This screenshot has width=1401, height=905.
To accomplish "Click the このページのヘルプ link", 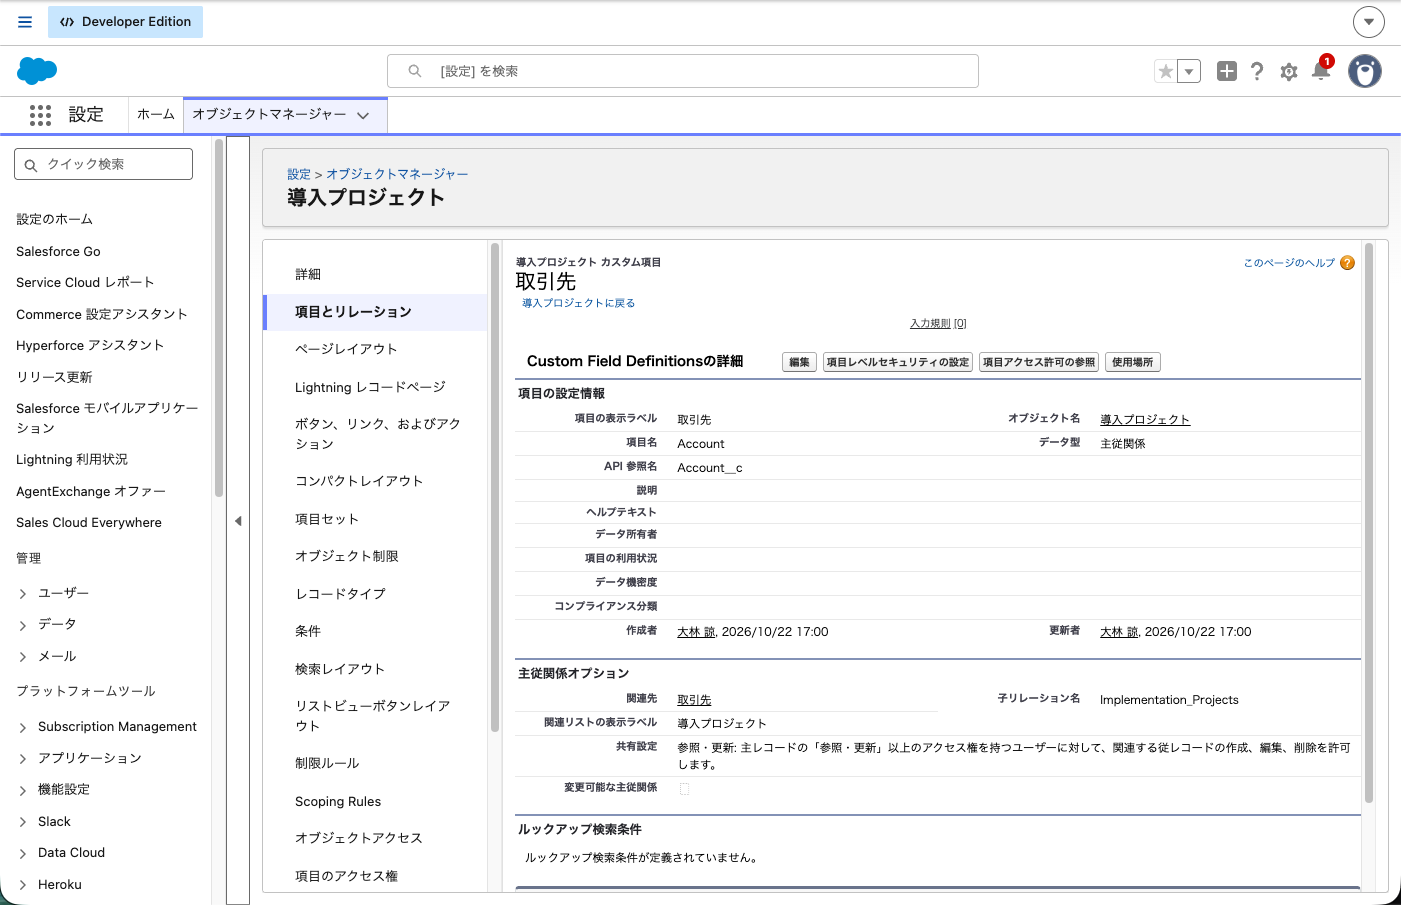I will [x=1289, y=263].
